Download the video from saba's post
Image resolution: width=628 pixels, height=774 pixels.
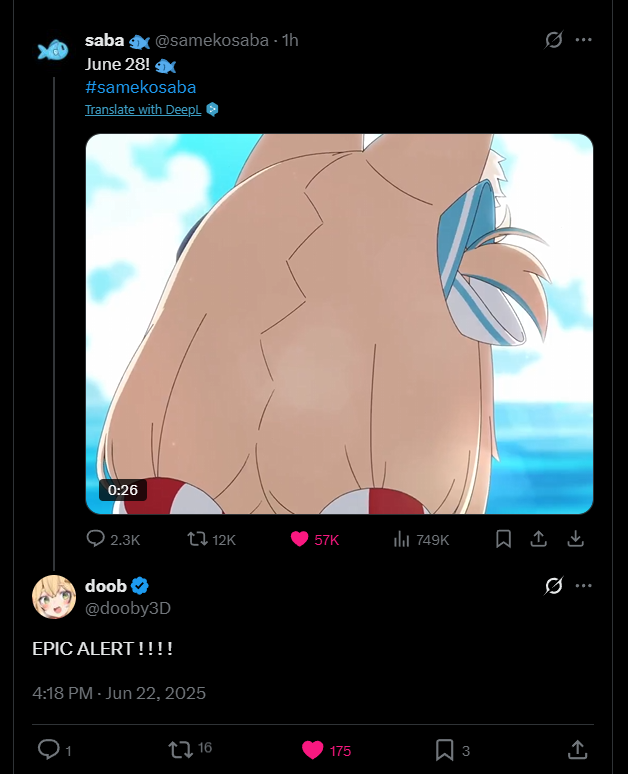(575, 539)
